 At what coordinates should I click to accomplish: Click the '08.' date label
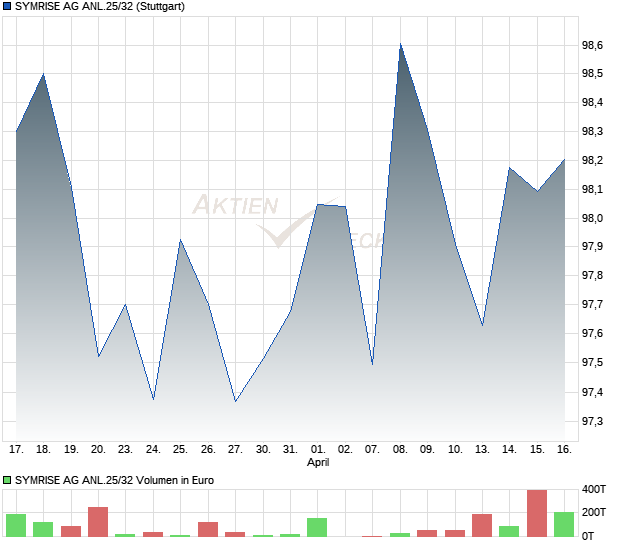point(400,450)
